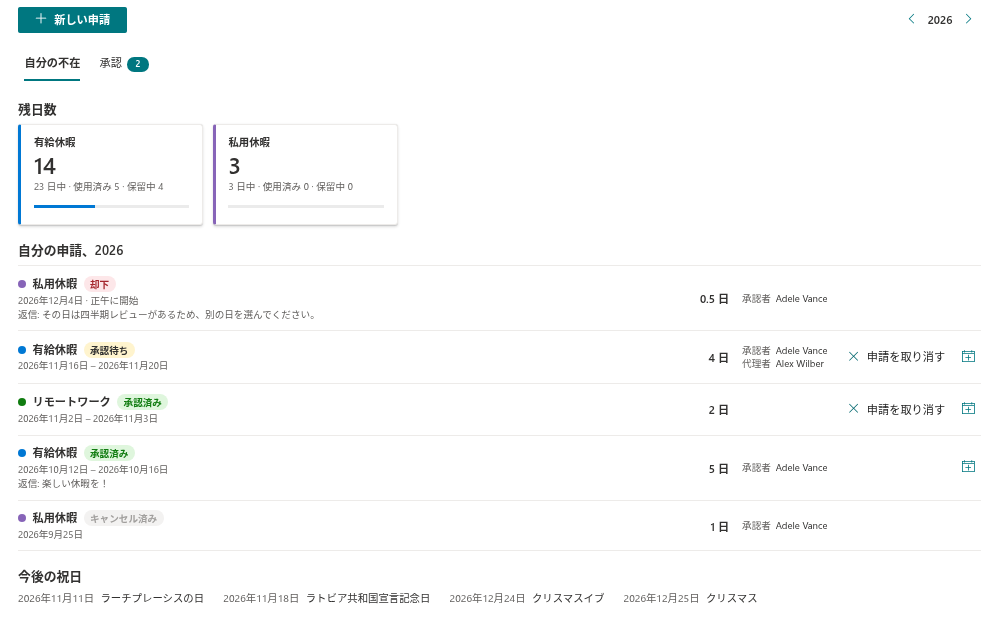The width and height of the screenshot is (997, 626).
Task: Click X icon for 有給休暇 承認待ち request
Action: [853, 357]
